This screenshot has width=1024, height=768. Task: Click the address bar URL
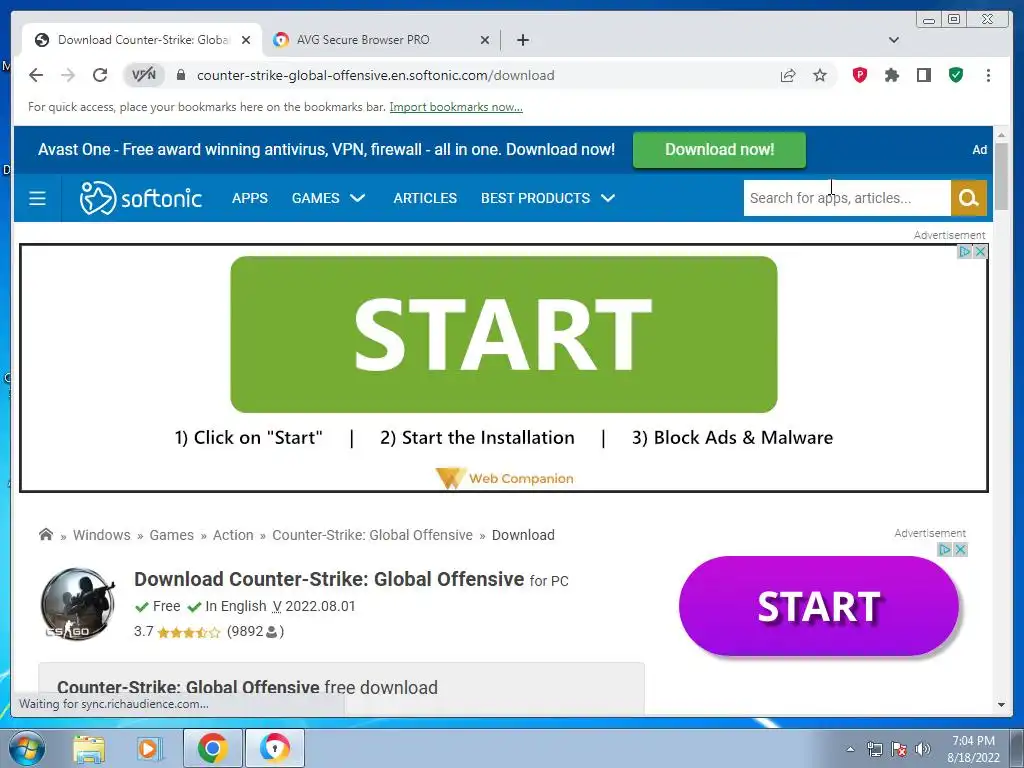[x=376, y=75]
